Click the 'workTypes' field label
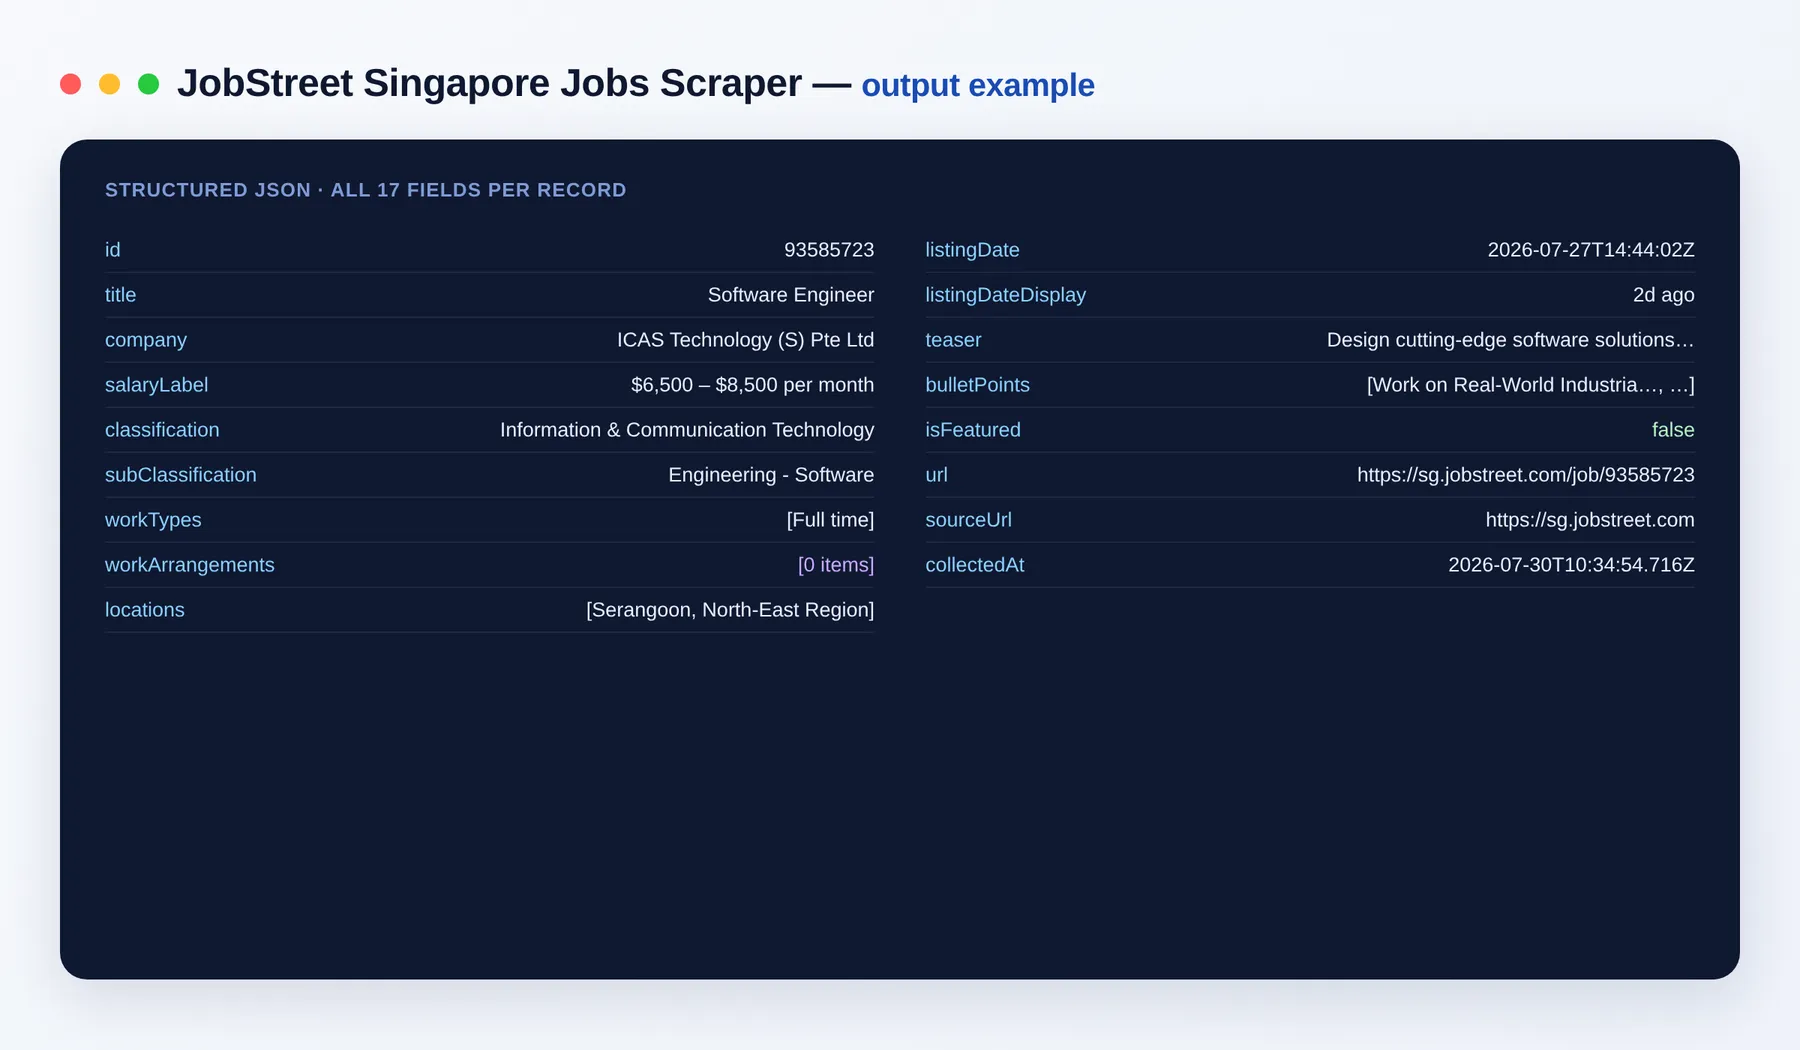1800x1050 pixels. 153,520
